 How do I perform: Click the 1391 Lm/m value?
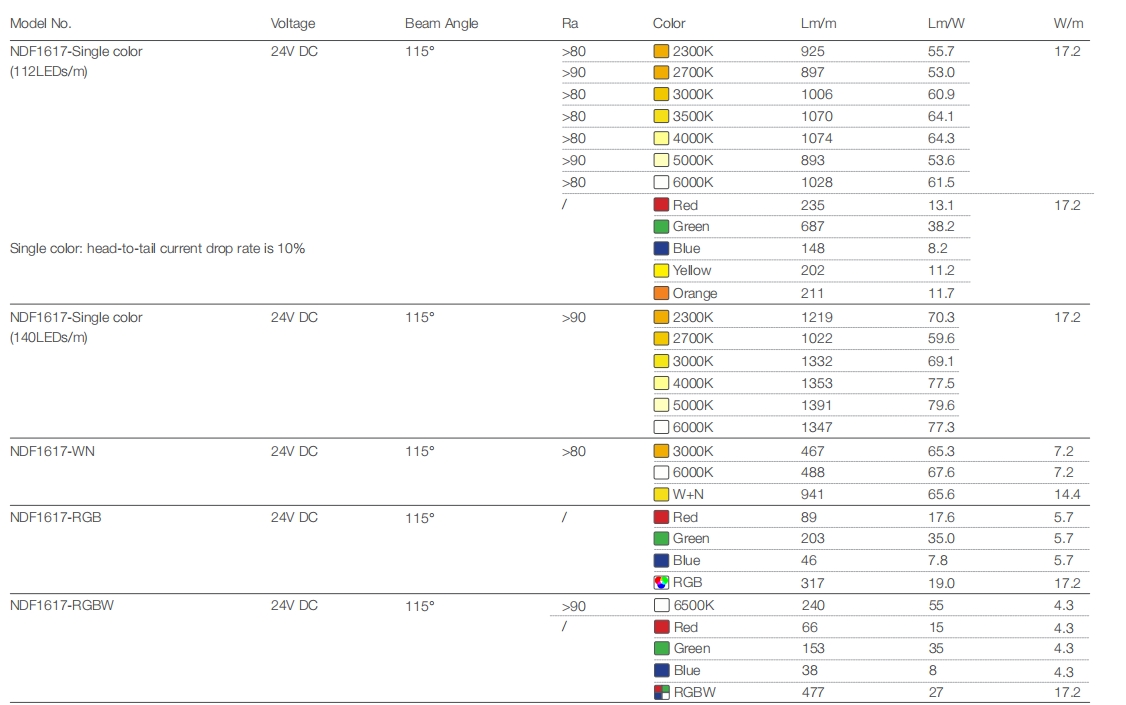(816, 406)
